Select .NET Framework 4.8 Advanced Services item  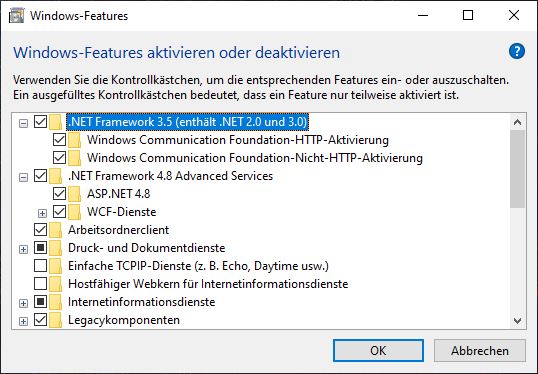[171, 176]
